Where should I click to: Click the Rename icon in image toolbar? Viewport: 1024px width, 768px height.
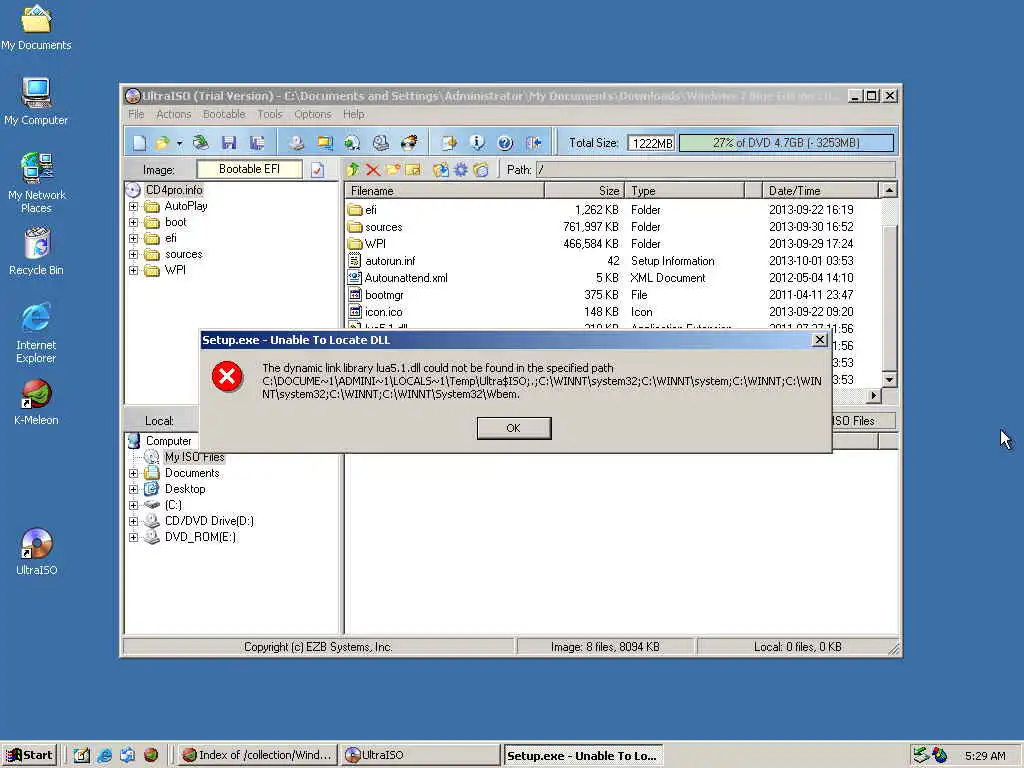[x=413, y=170]
